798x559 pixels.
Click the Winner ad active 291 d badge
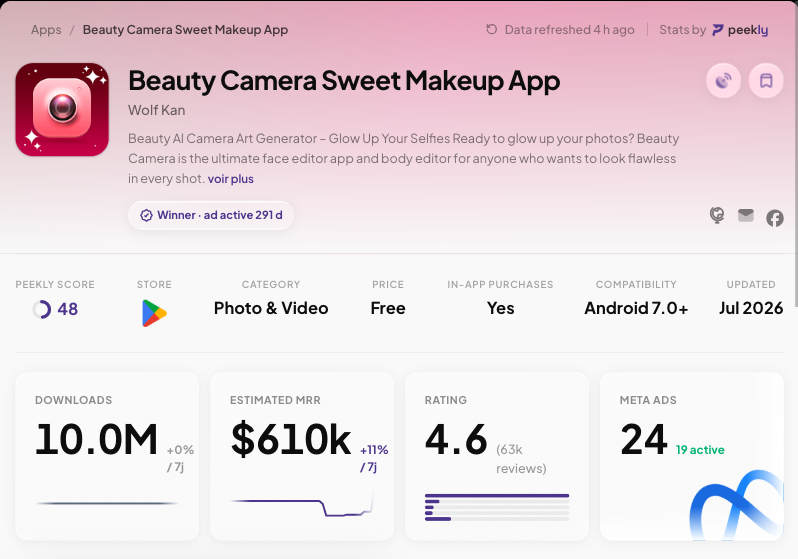[x=211, y=215]
